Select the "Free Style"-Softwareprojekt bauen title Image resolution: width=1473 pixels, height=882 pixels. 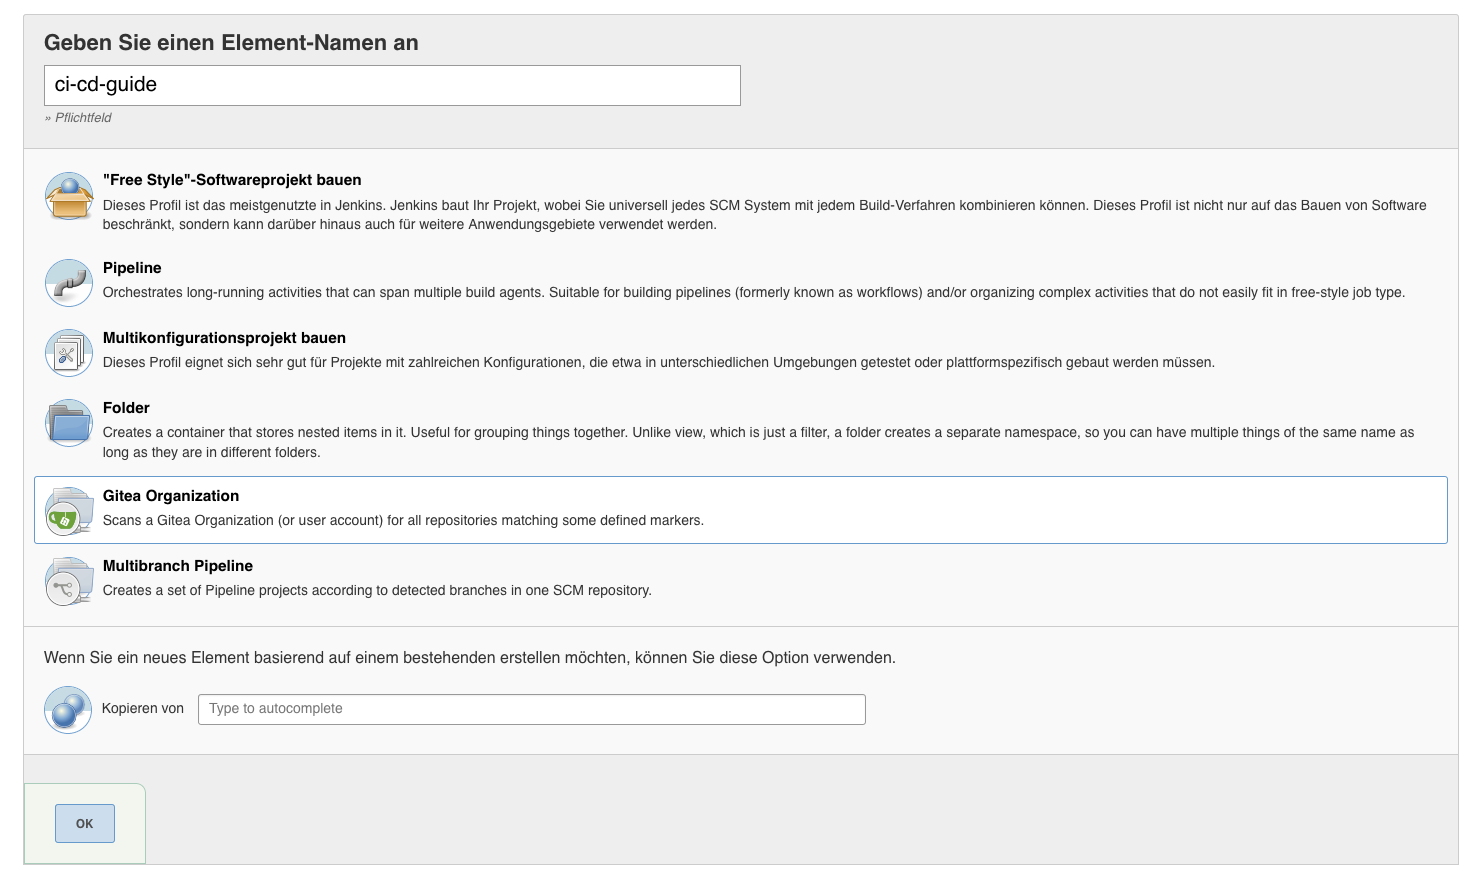point(232,180)
